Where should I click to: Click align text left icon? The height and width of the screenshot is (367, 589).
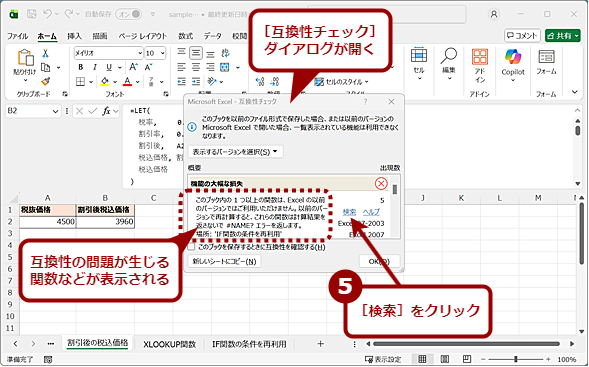point(181,67)
